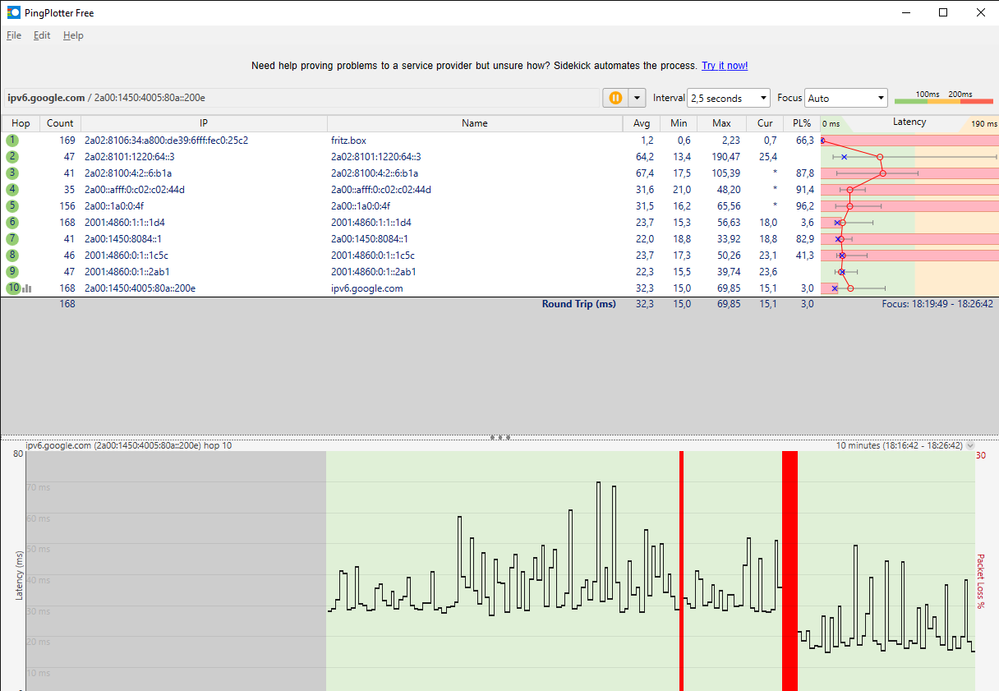Open the Interval 2,5 seconds dropdown
This screenshot has width=999, height=691.
click(729, 98)
